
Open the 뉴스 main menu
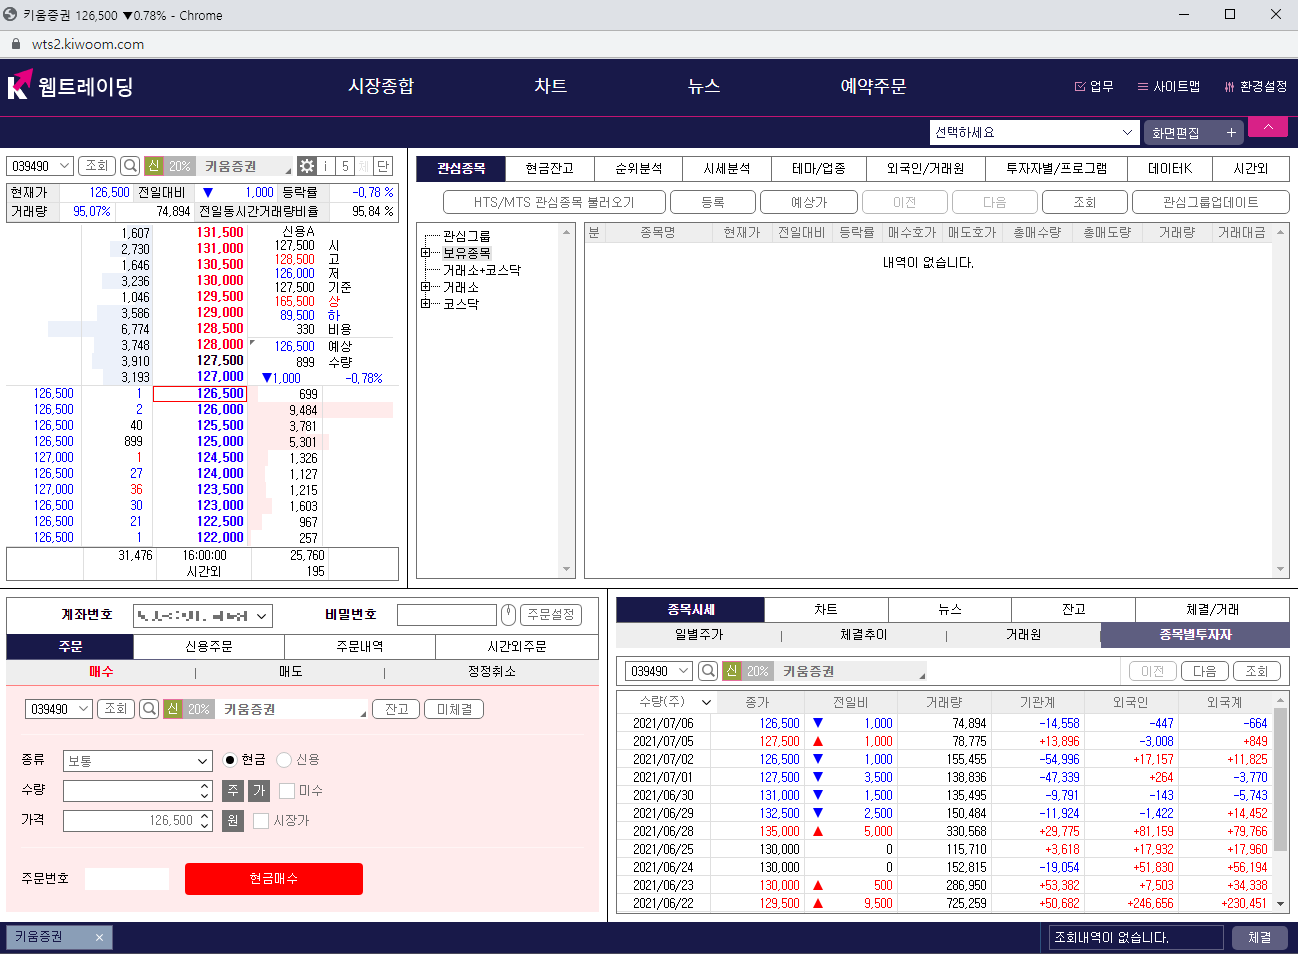point(704,86)
